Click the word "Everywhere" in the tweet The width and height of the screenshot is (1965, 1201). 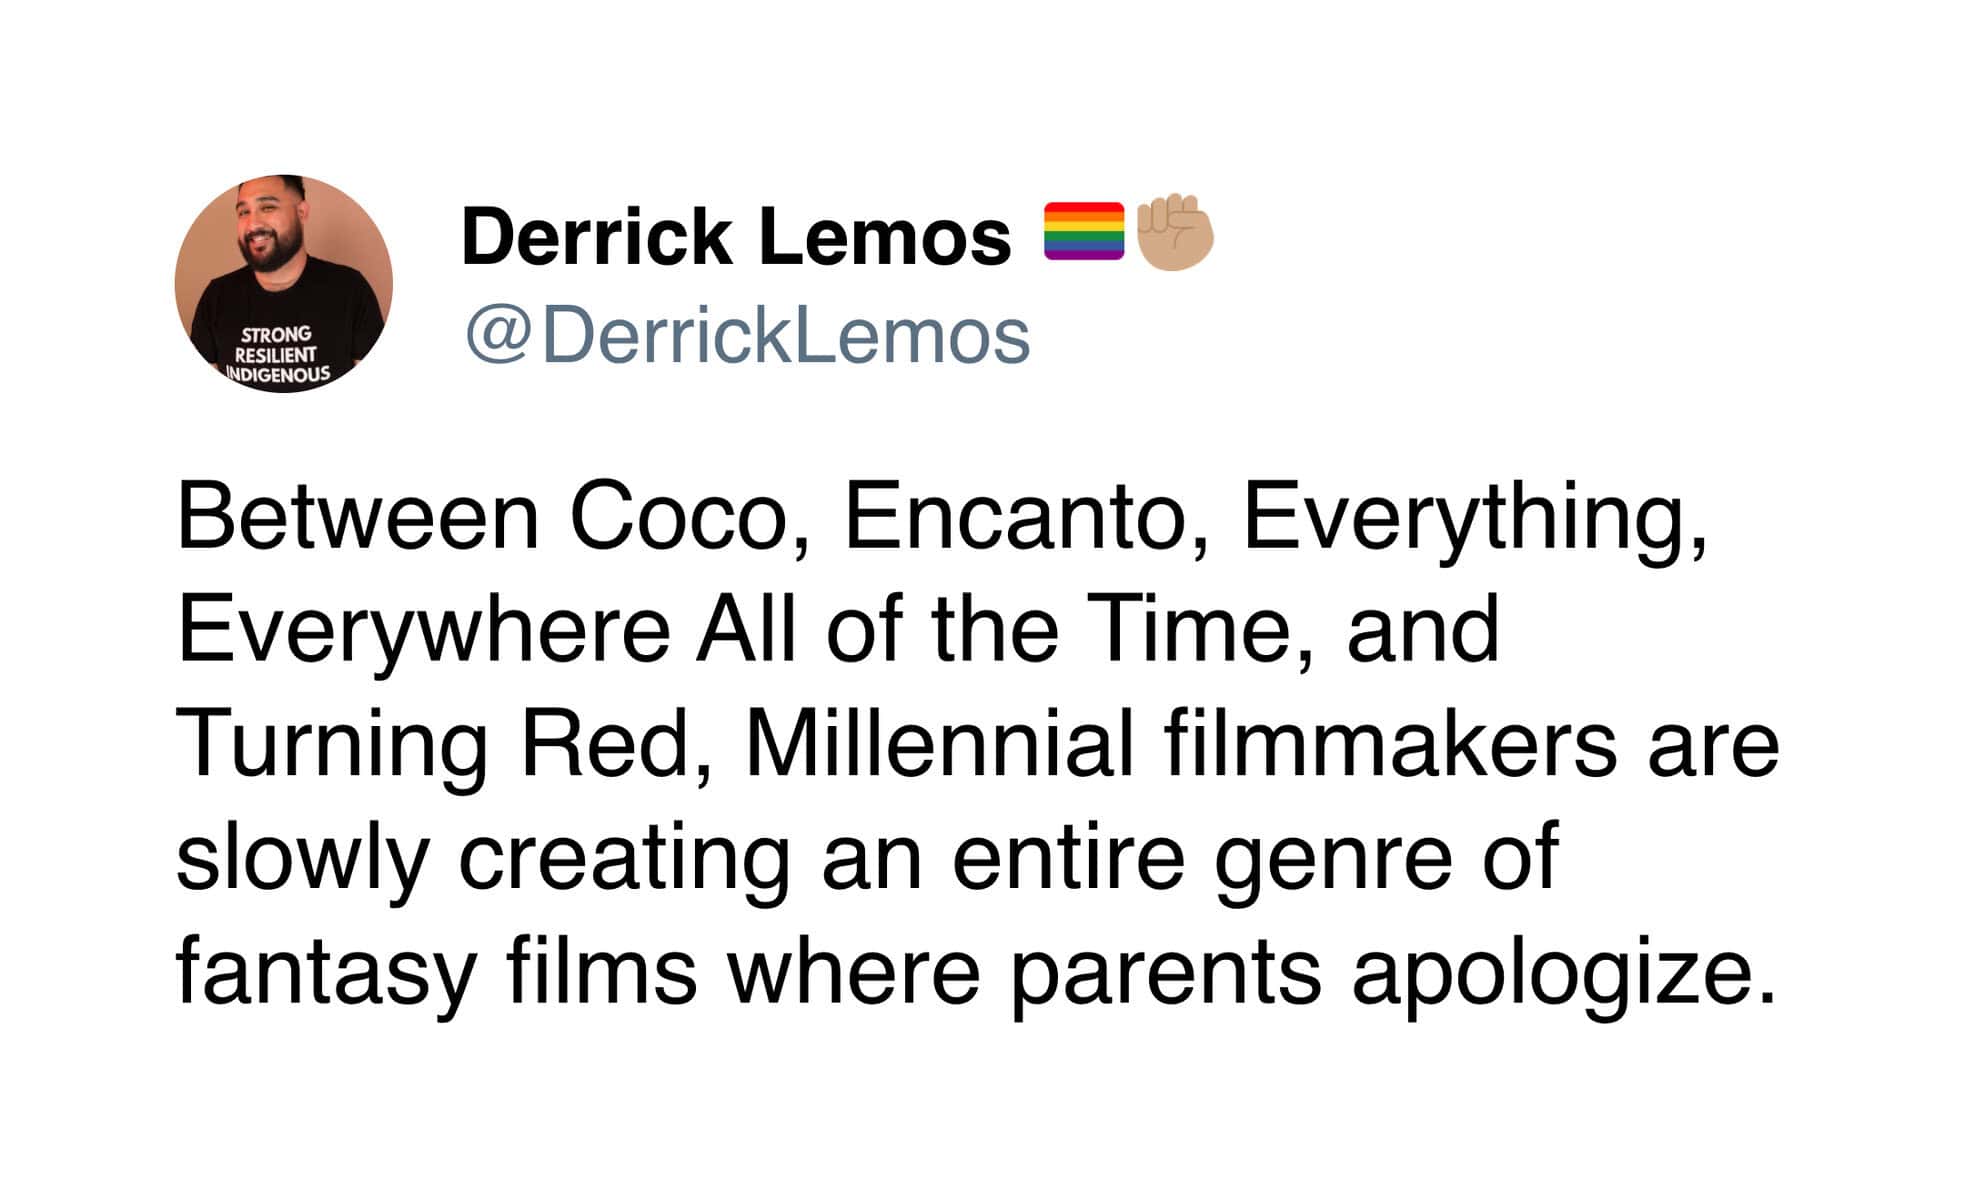424,631
